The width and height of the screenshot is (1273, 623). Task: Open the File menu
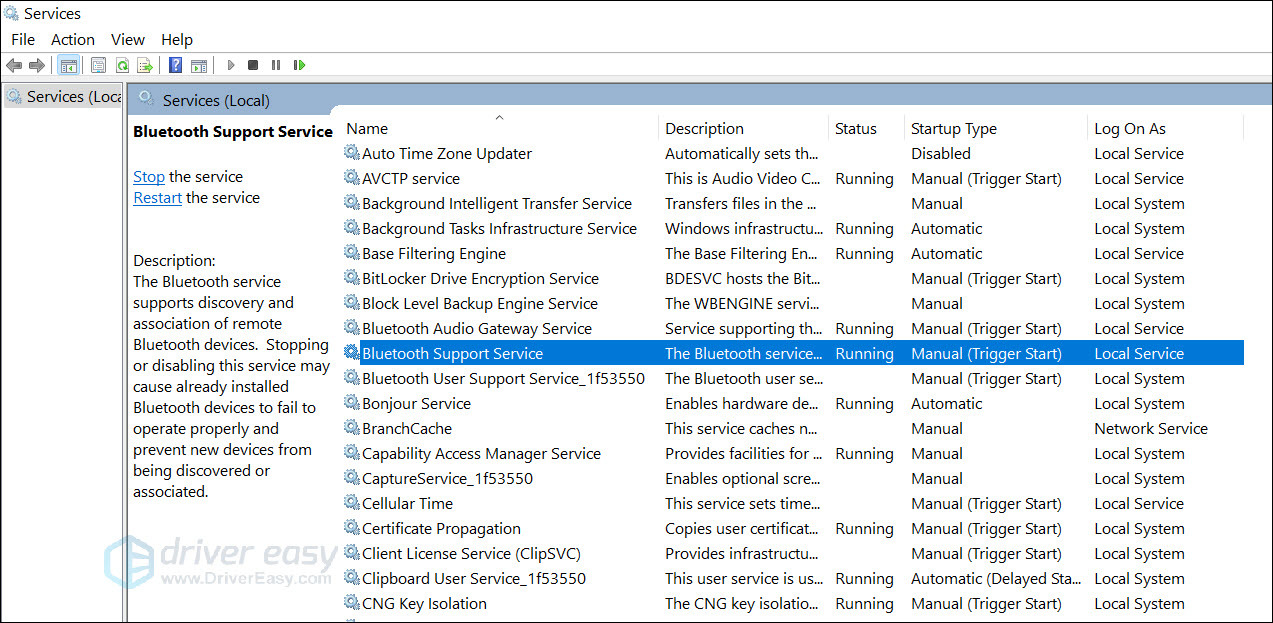point(22,40)
